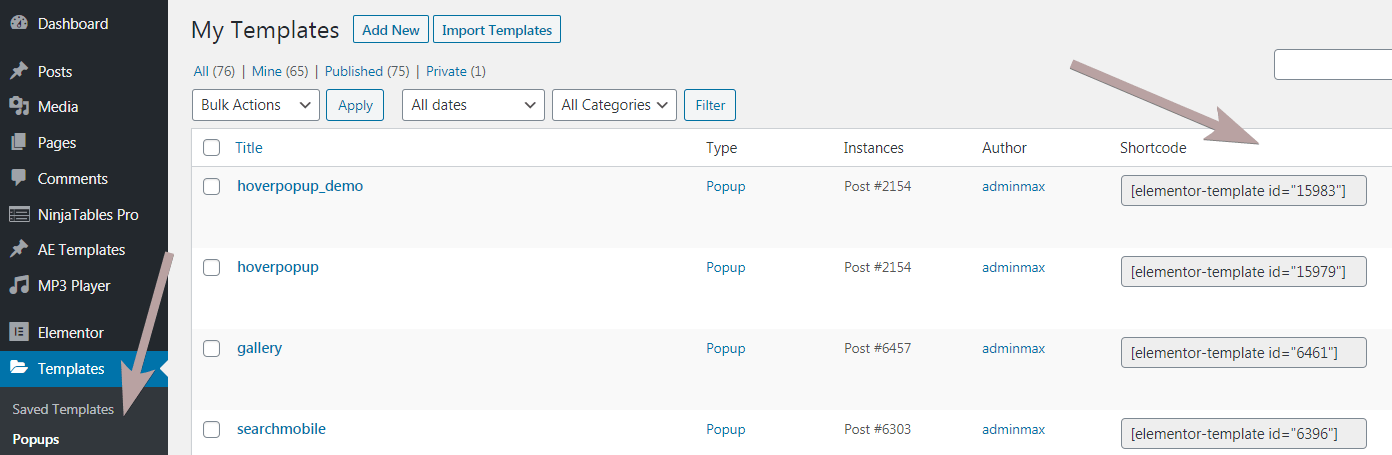Open the NinjaTables Pro table icon
The width and height of the screenshot is (1392, 455).
tap(18, 214)
